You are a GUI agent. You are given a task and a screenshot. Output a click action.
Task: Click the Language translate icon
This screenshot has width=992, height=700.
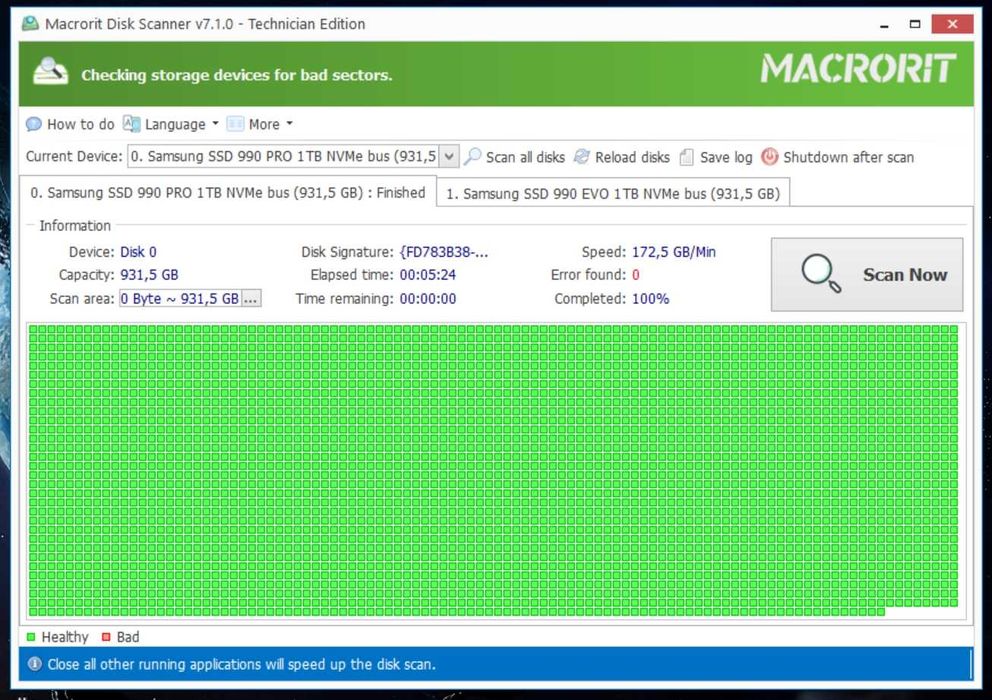(x=132, y=124)
